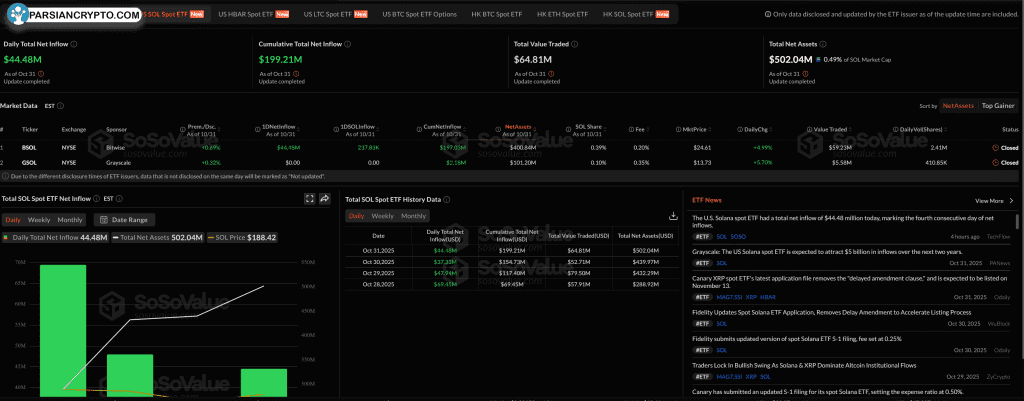
Task: Open the HK SOL Spot ETF tab
Action: click(635, 14)
